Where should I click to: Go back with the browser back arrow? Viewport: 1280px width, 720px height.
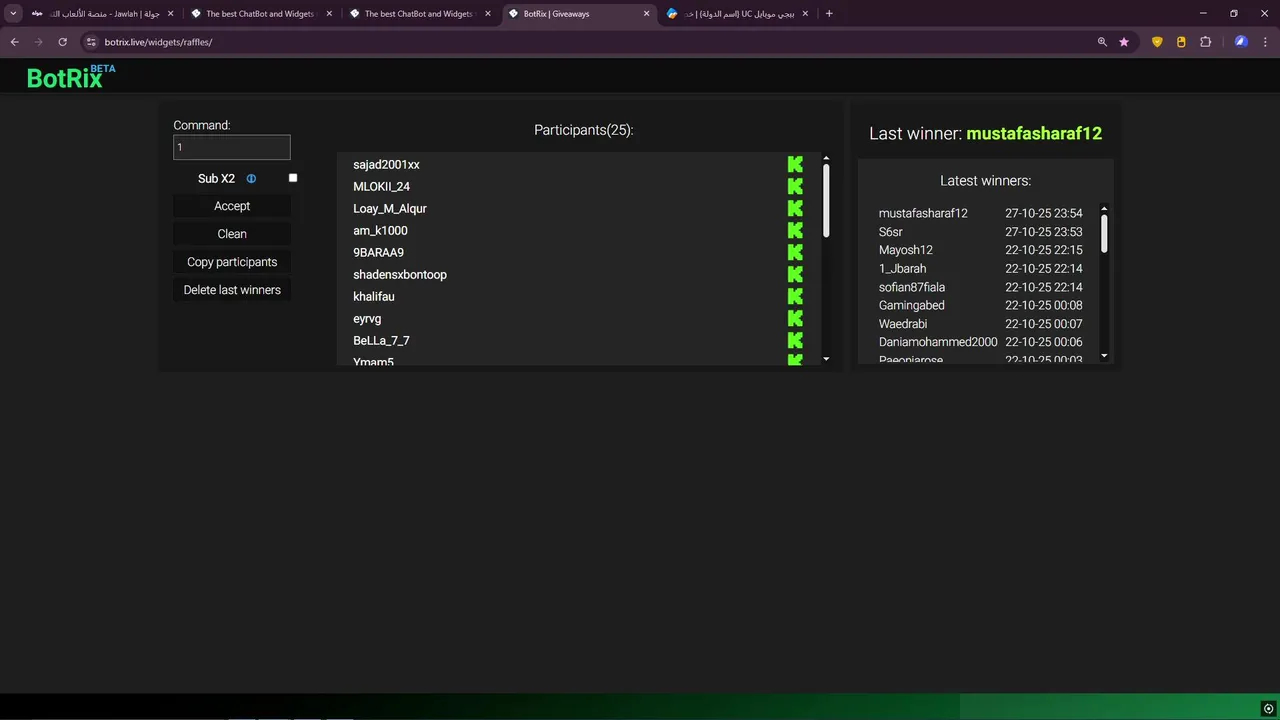[x=14, y=42]
